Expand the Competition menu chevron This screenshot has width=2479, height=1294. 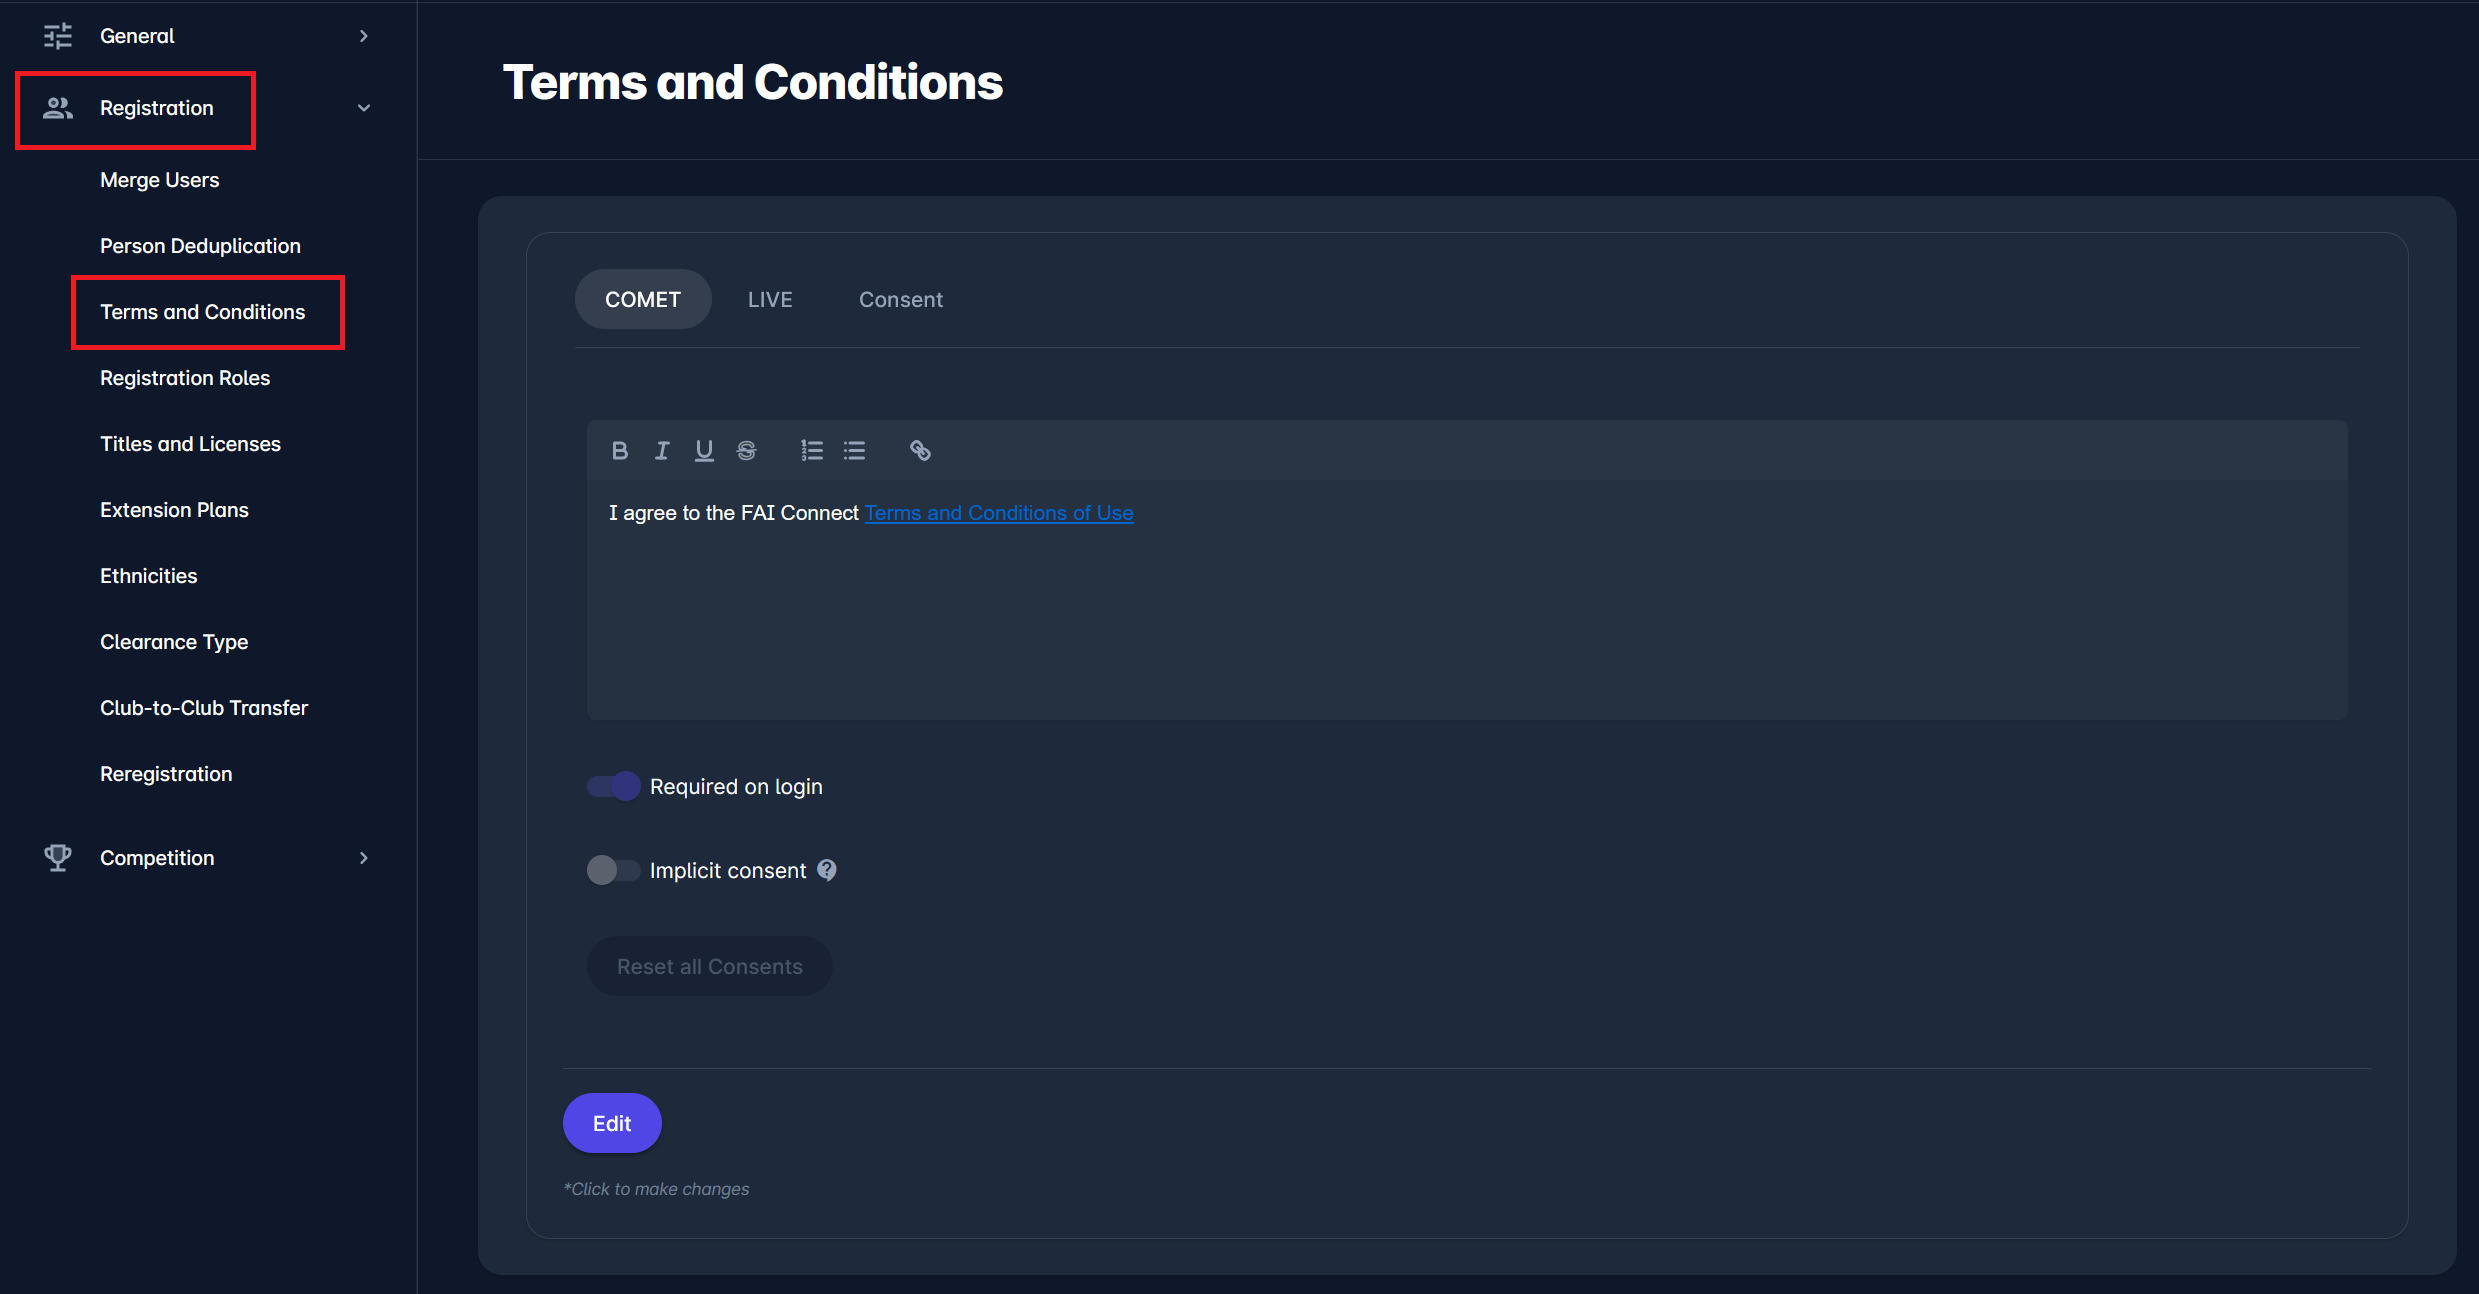pos(364,858)
